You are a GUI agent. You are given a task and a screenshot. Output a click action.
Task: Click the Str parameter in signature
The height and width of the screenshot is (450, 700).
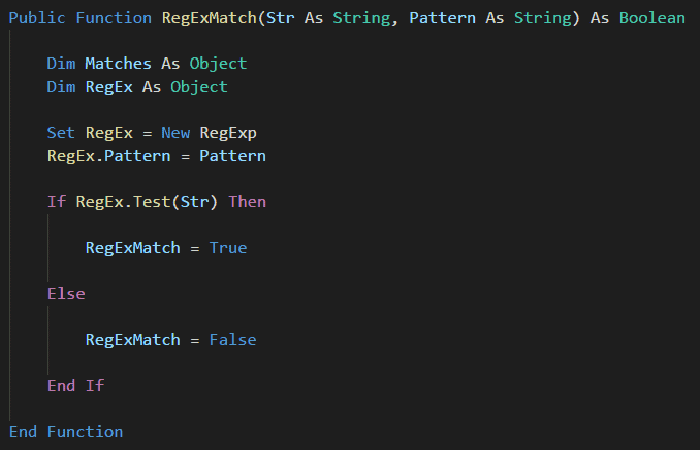[x=280, y=18]
